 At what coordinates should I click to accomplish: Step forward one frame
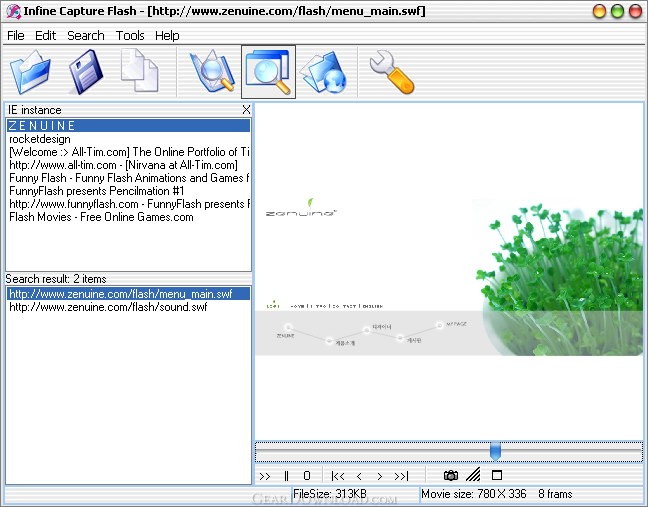[x=380, y=476]
